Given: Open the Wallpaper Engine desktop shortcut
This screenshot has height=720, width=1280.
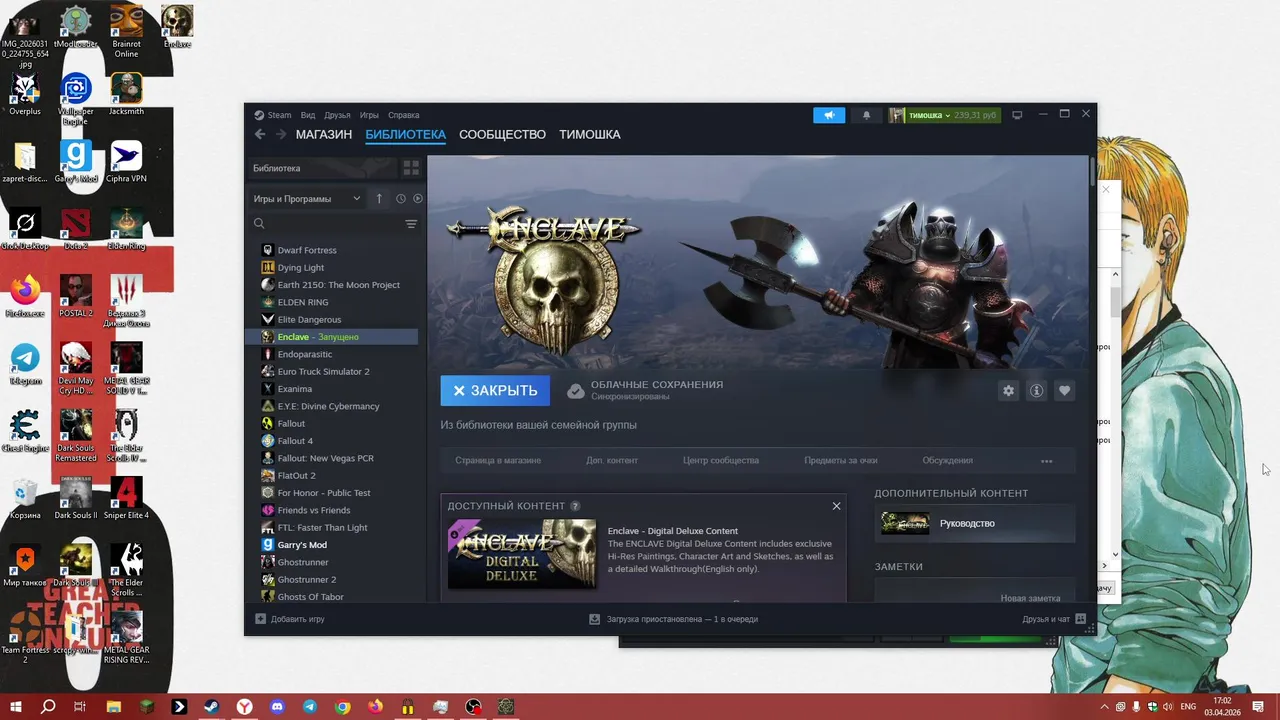Looking at the screenshot, I should tap(76, 98).
